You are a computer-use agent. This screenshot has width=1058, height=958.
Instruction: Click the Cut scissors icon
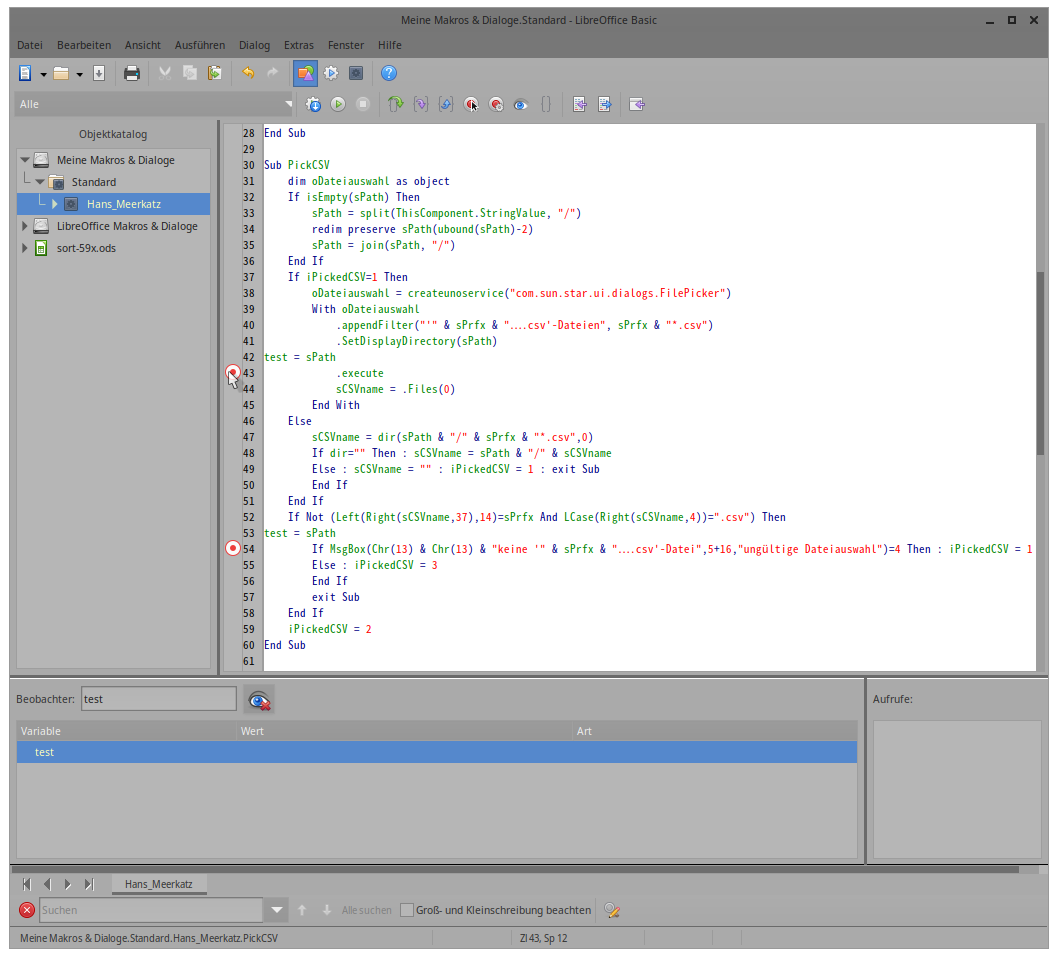[165, 74]
